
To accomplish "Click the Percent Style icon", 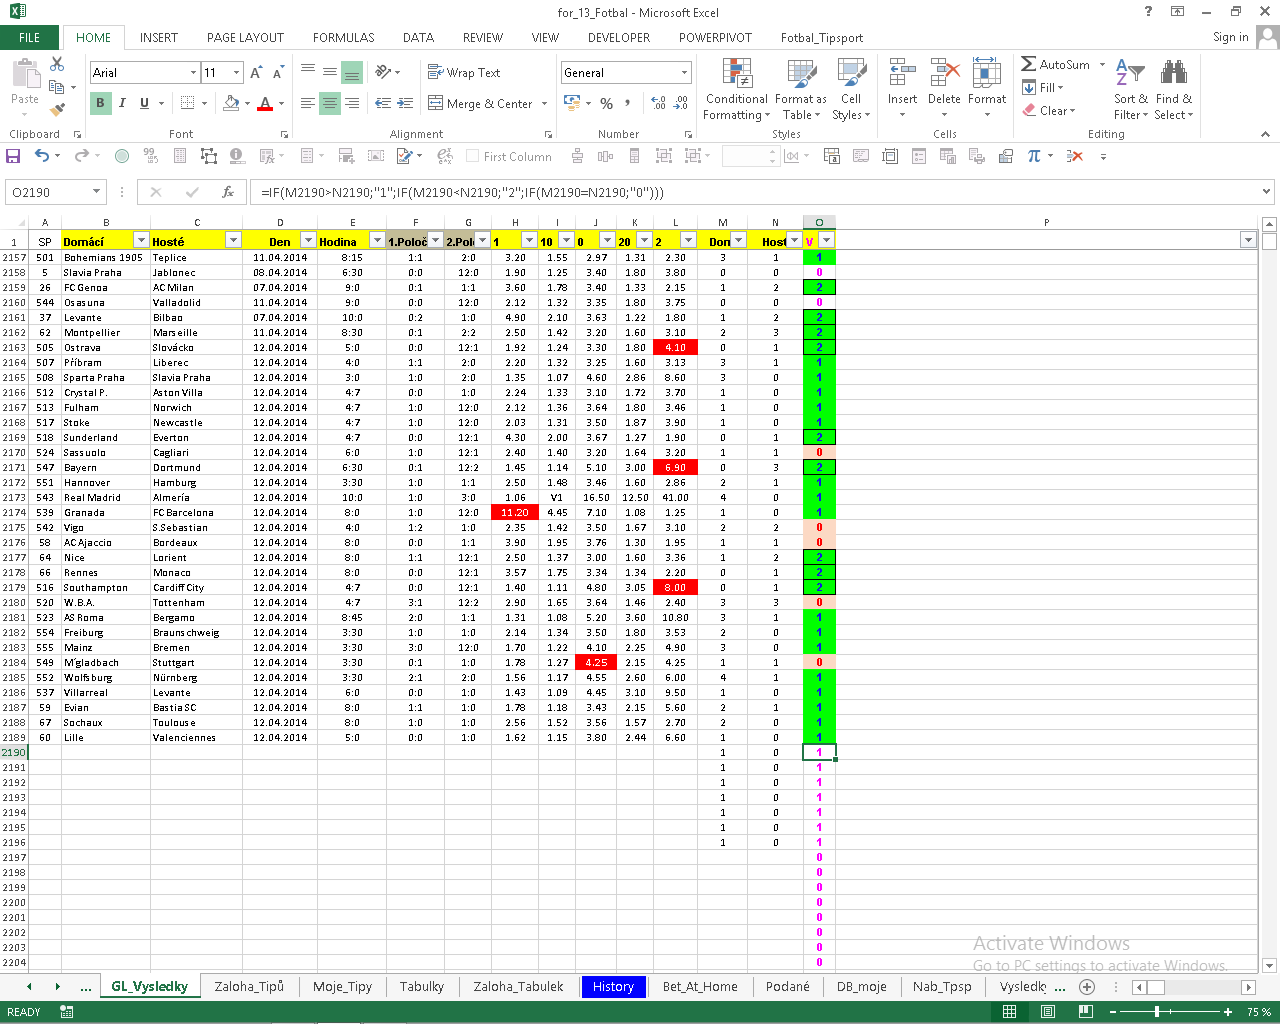I will (606, 103).
